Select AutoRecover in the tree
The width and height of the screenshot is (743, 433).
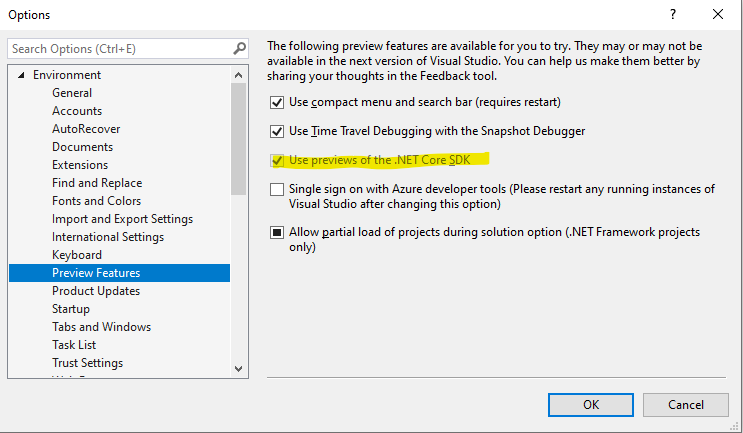pyautogui.click(x=86, y=129)
